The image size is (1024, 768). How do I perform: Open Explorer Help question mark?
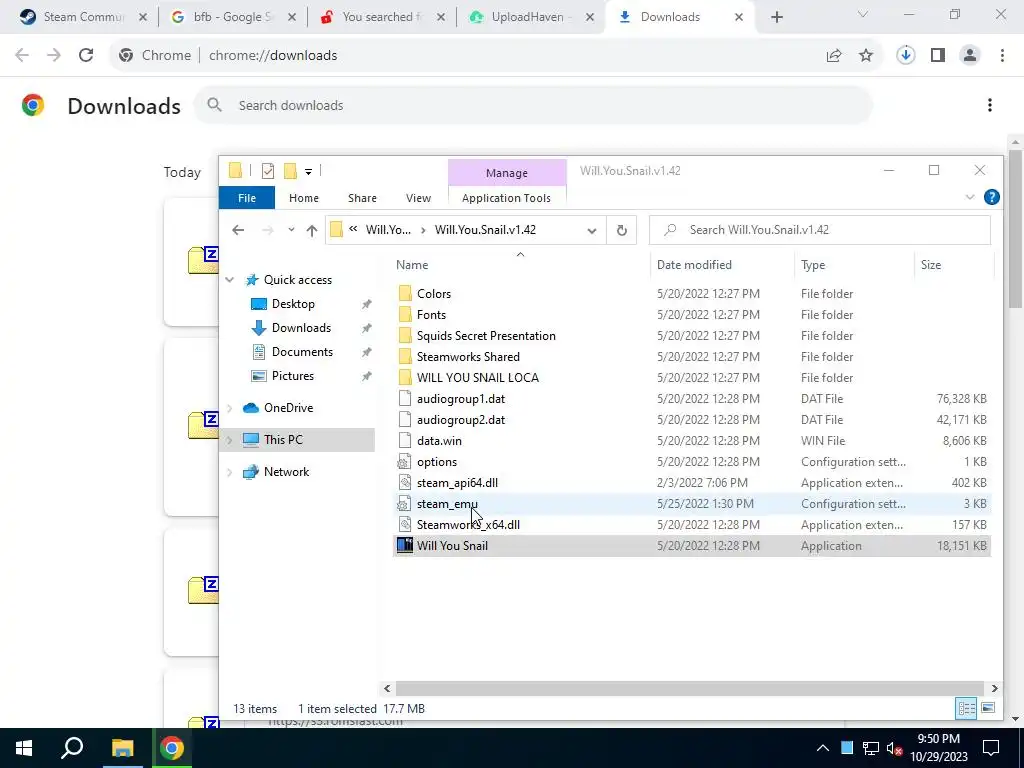[991, 197]
